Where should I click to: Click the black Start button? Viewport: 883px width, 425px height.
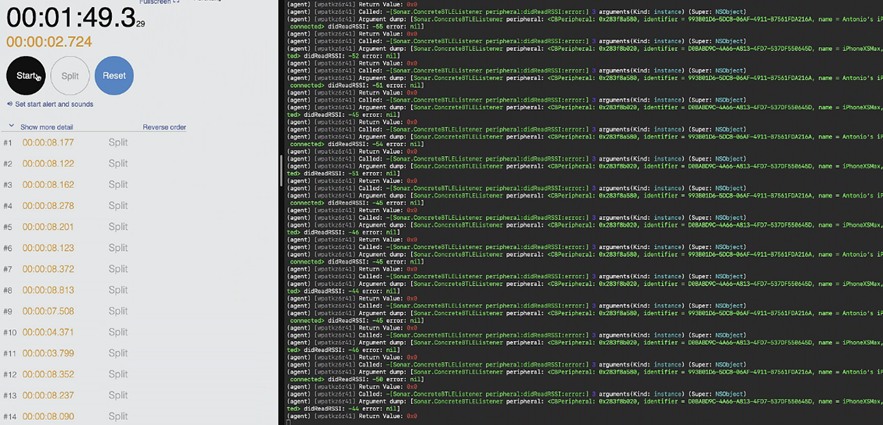pos(26,75)
